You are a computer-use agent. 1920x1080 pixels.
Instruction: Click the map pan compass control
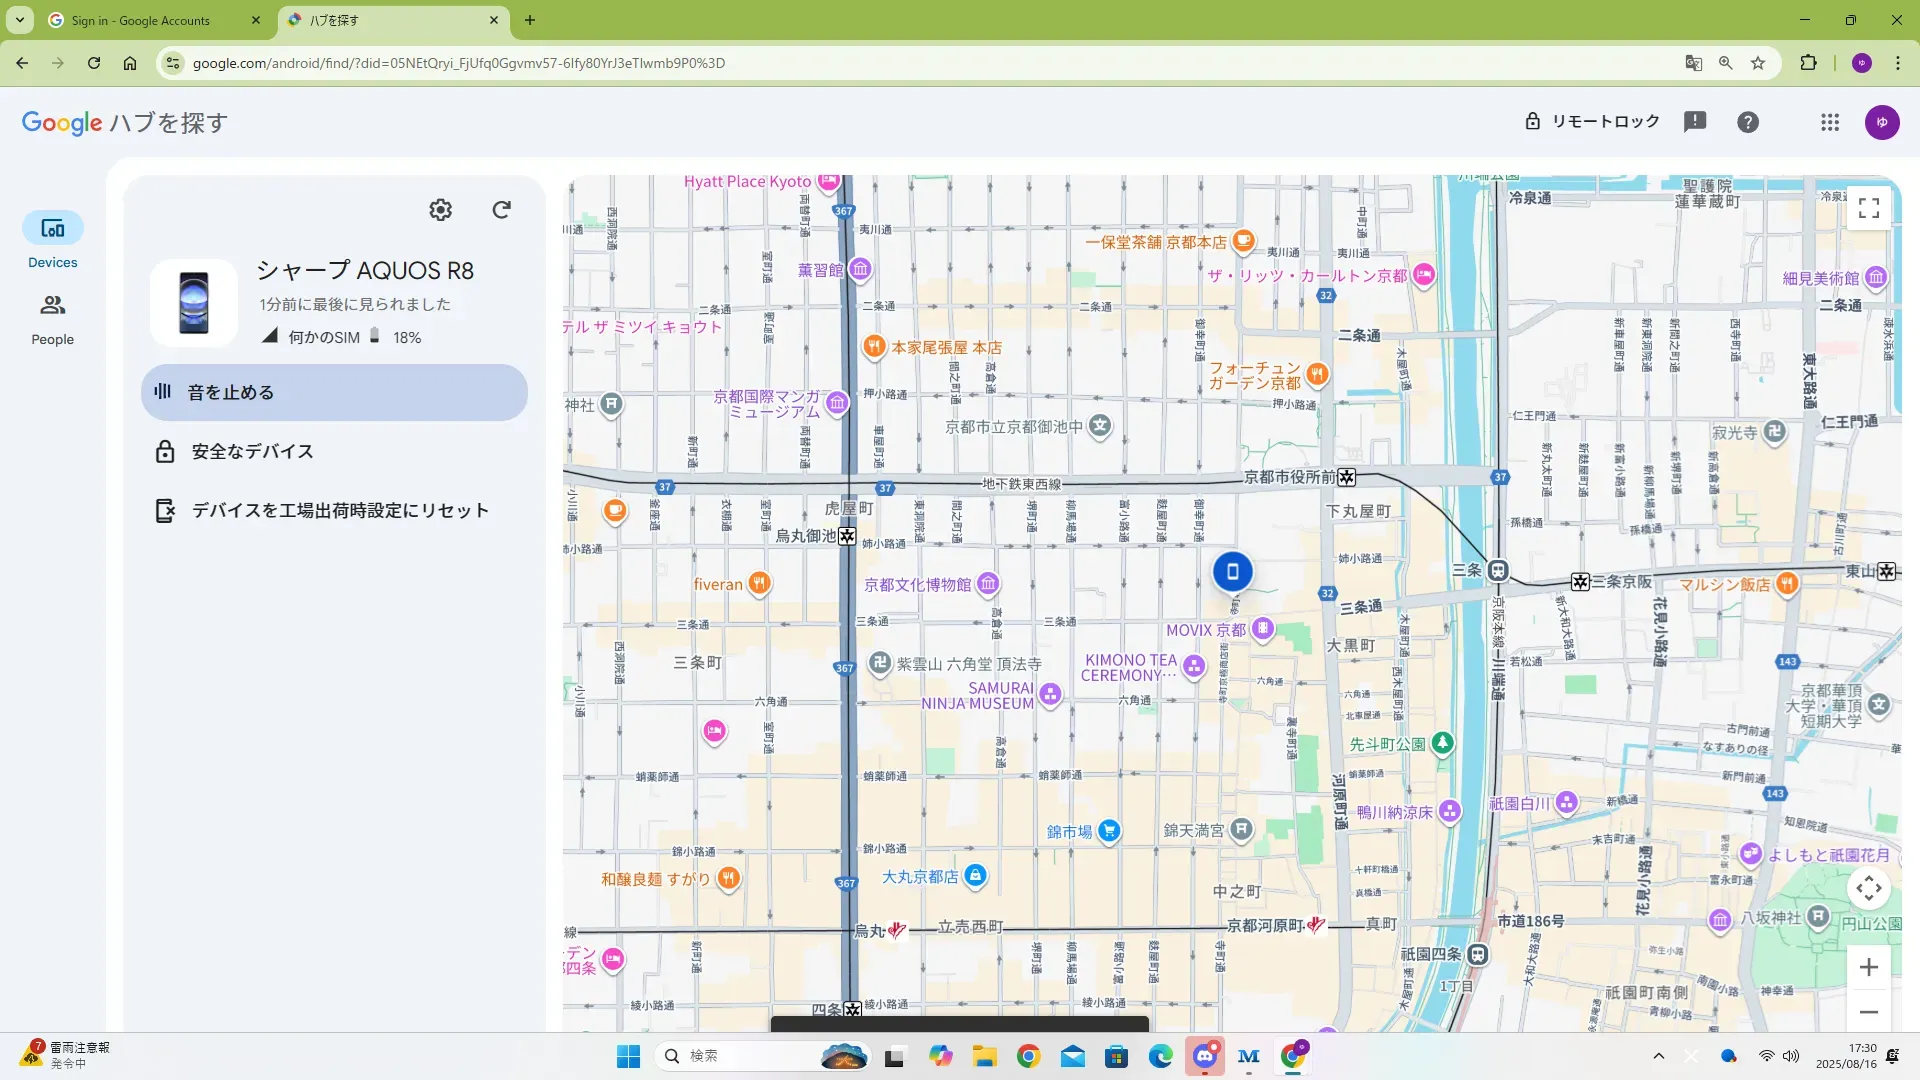click(1868, 888)
